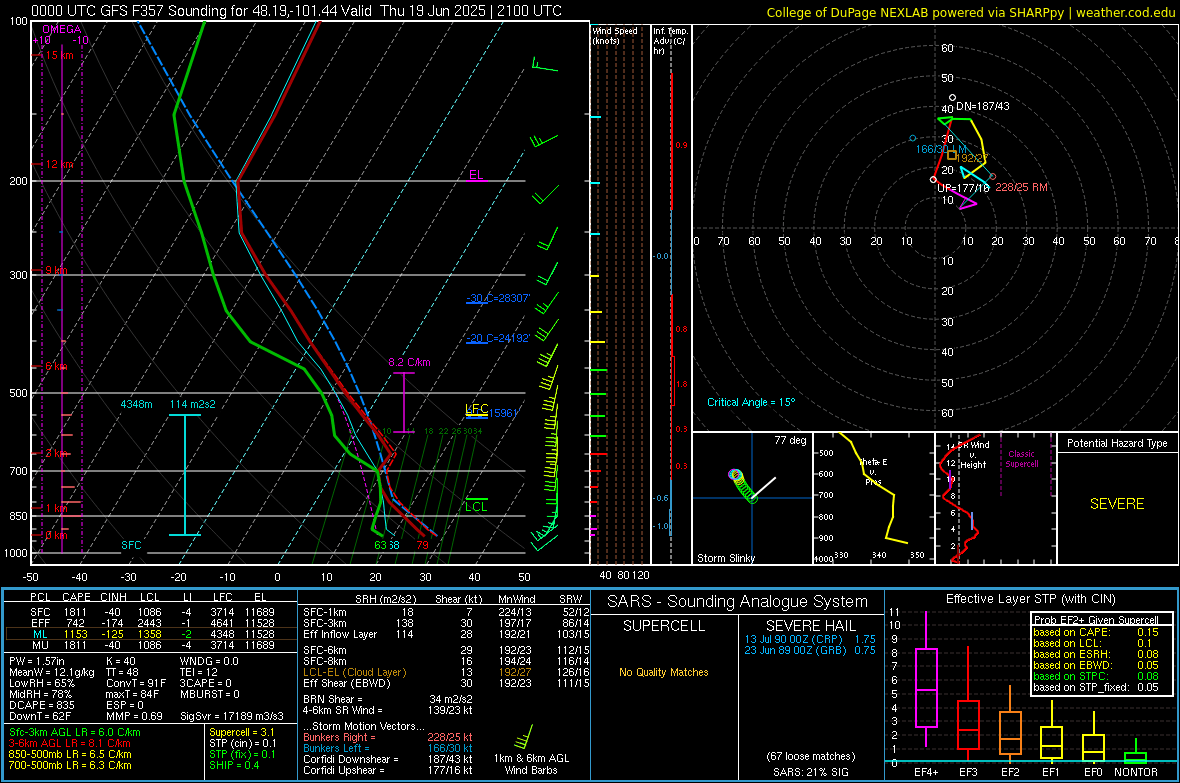This screenshot has width=1180, height=783.
Task: Select the highlighted ML parcel row
Action: (x=151, y=634)
